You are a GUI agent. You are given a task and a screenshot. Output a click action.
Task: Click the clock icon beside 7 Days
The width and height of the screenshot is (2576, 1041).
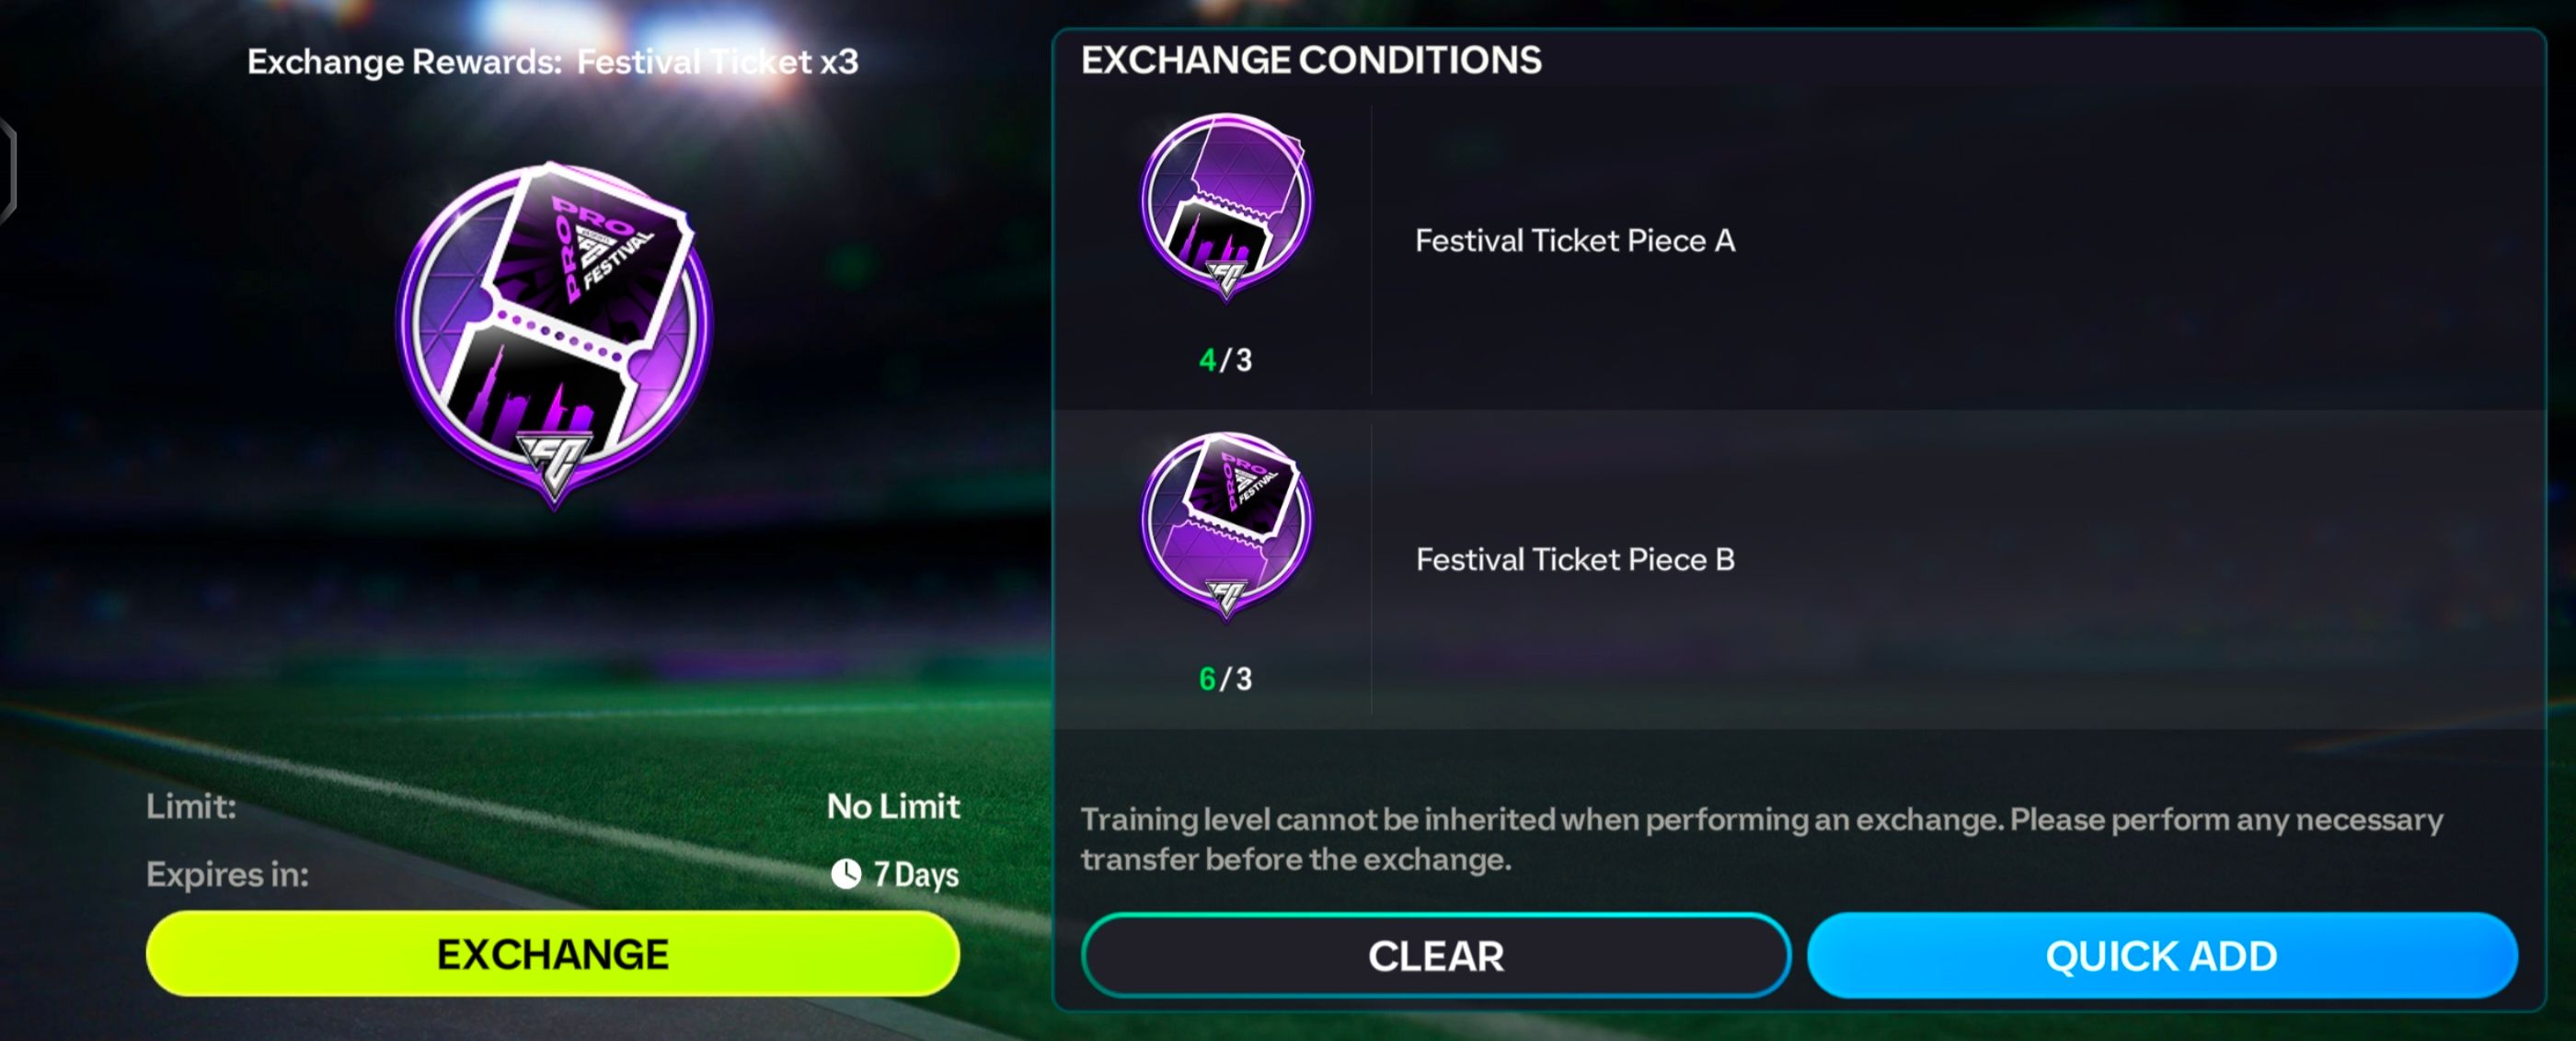click(x=846, y=874)
